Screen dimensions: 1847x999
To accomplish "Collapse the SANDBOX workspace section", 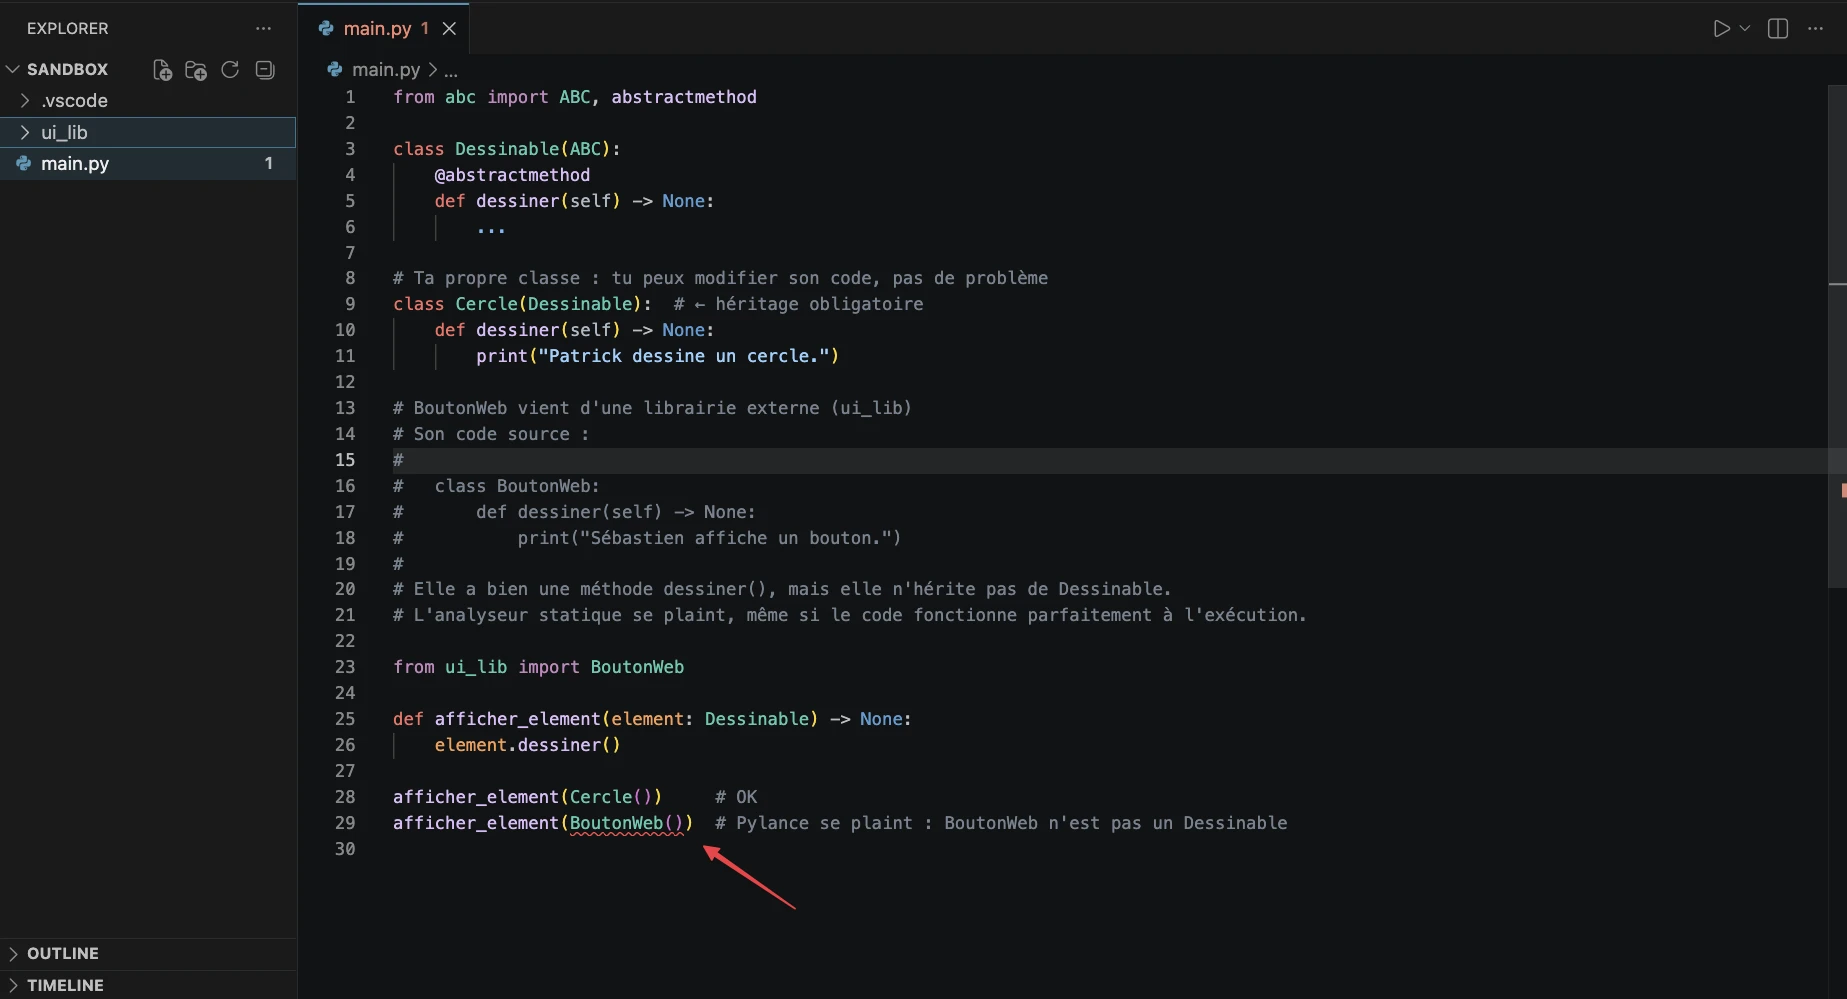I will click(13, 69).
